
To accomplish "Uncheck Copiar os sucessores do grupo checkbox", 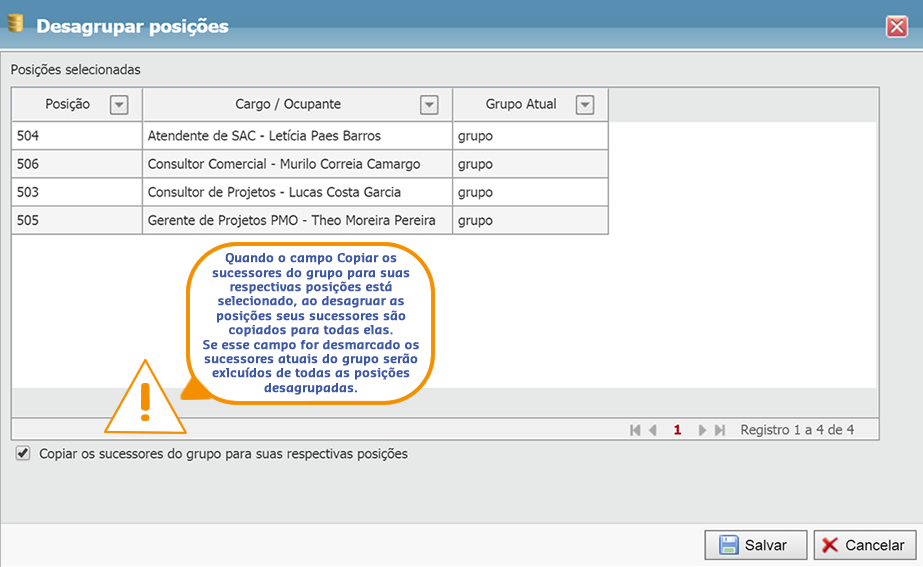I will pyautogui.click(x=23, y=454).
